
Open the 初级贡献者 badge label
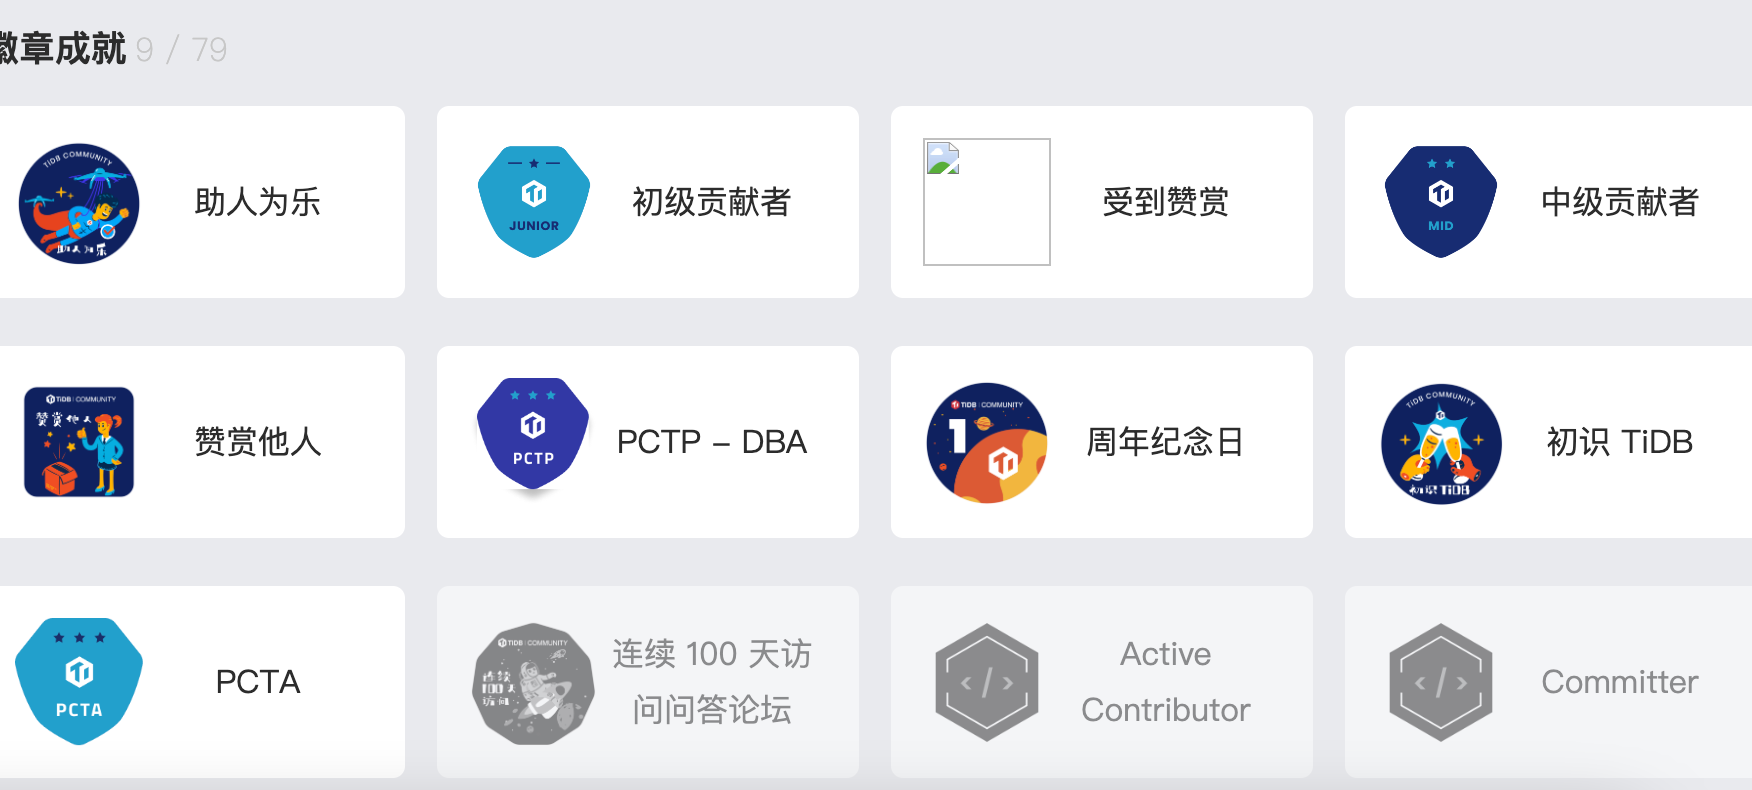[711, 202]
